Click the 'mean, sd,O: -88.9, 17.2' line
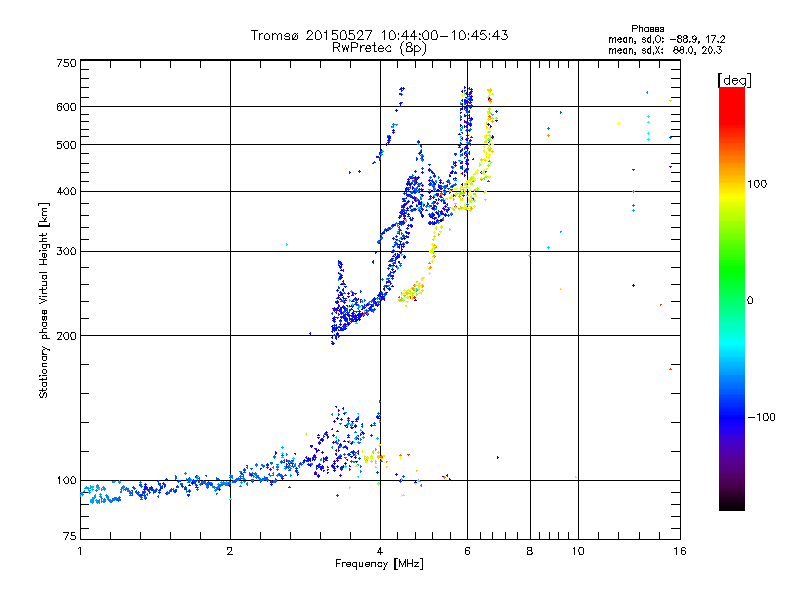 [666, 39]
